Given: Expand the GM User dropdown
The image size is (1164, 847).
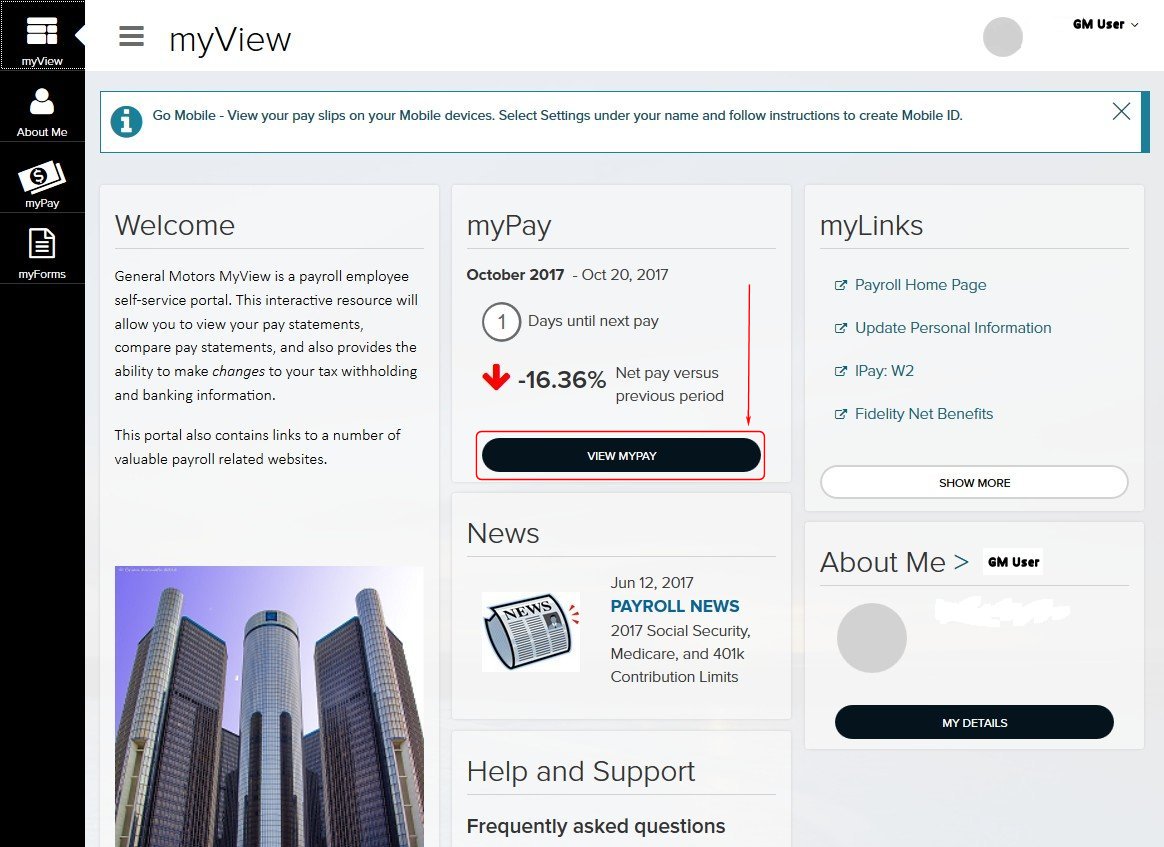Looking at the screenshot, I should [x=1105, y=24].
